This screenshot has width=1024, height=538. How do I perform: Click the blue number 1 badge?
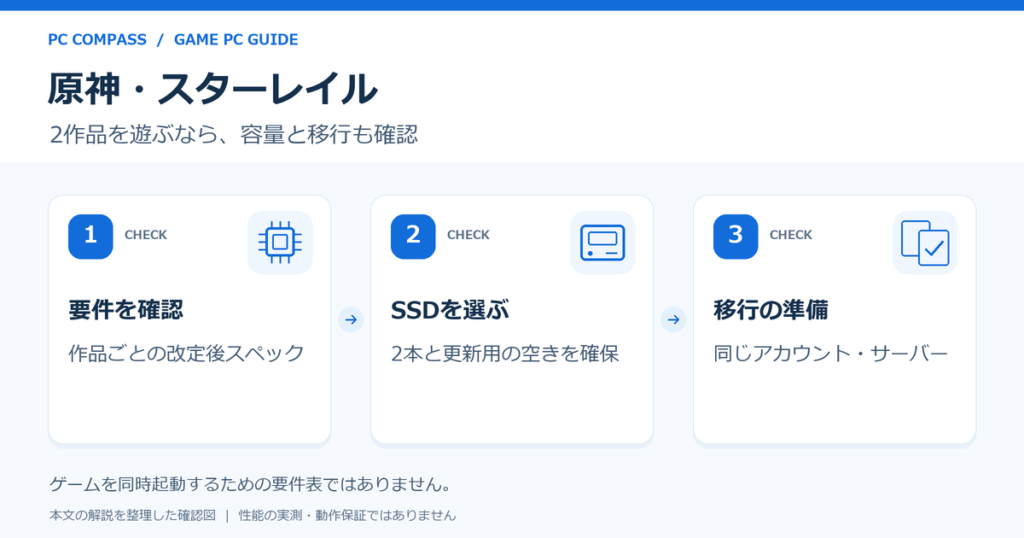click(90, 236)
